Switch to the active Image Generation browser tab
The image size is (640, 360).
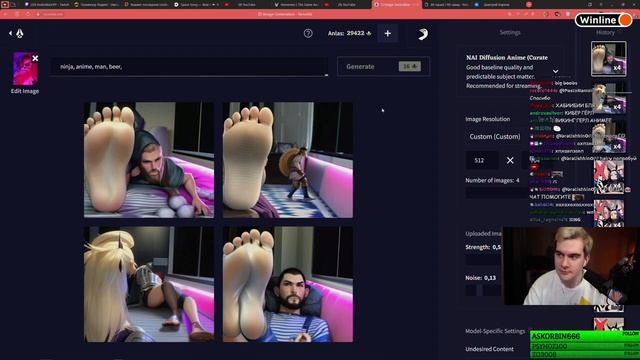pos(395,4)
